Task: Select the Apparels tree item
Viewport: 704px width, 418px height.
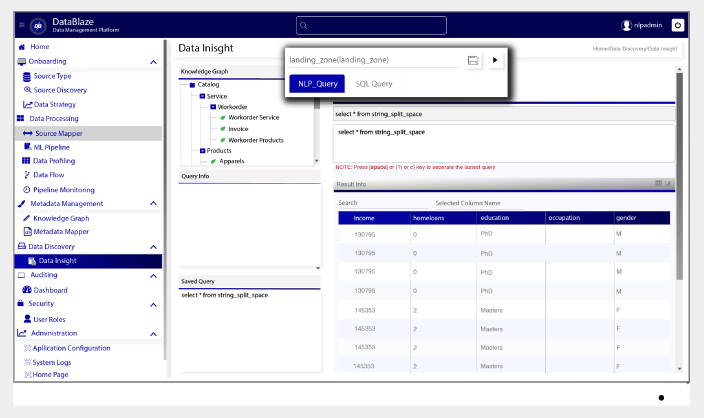Action: [232, 161]
